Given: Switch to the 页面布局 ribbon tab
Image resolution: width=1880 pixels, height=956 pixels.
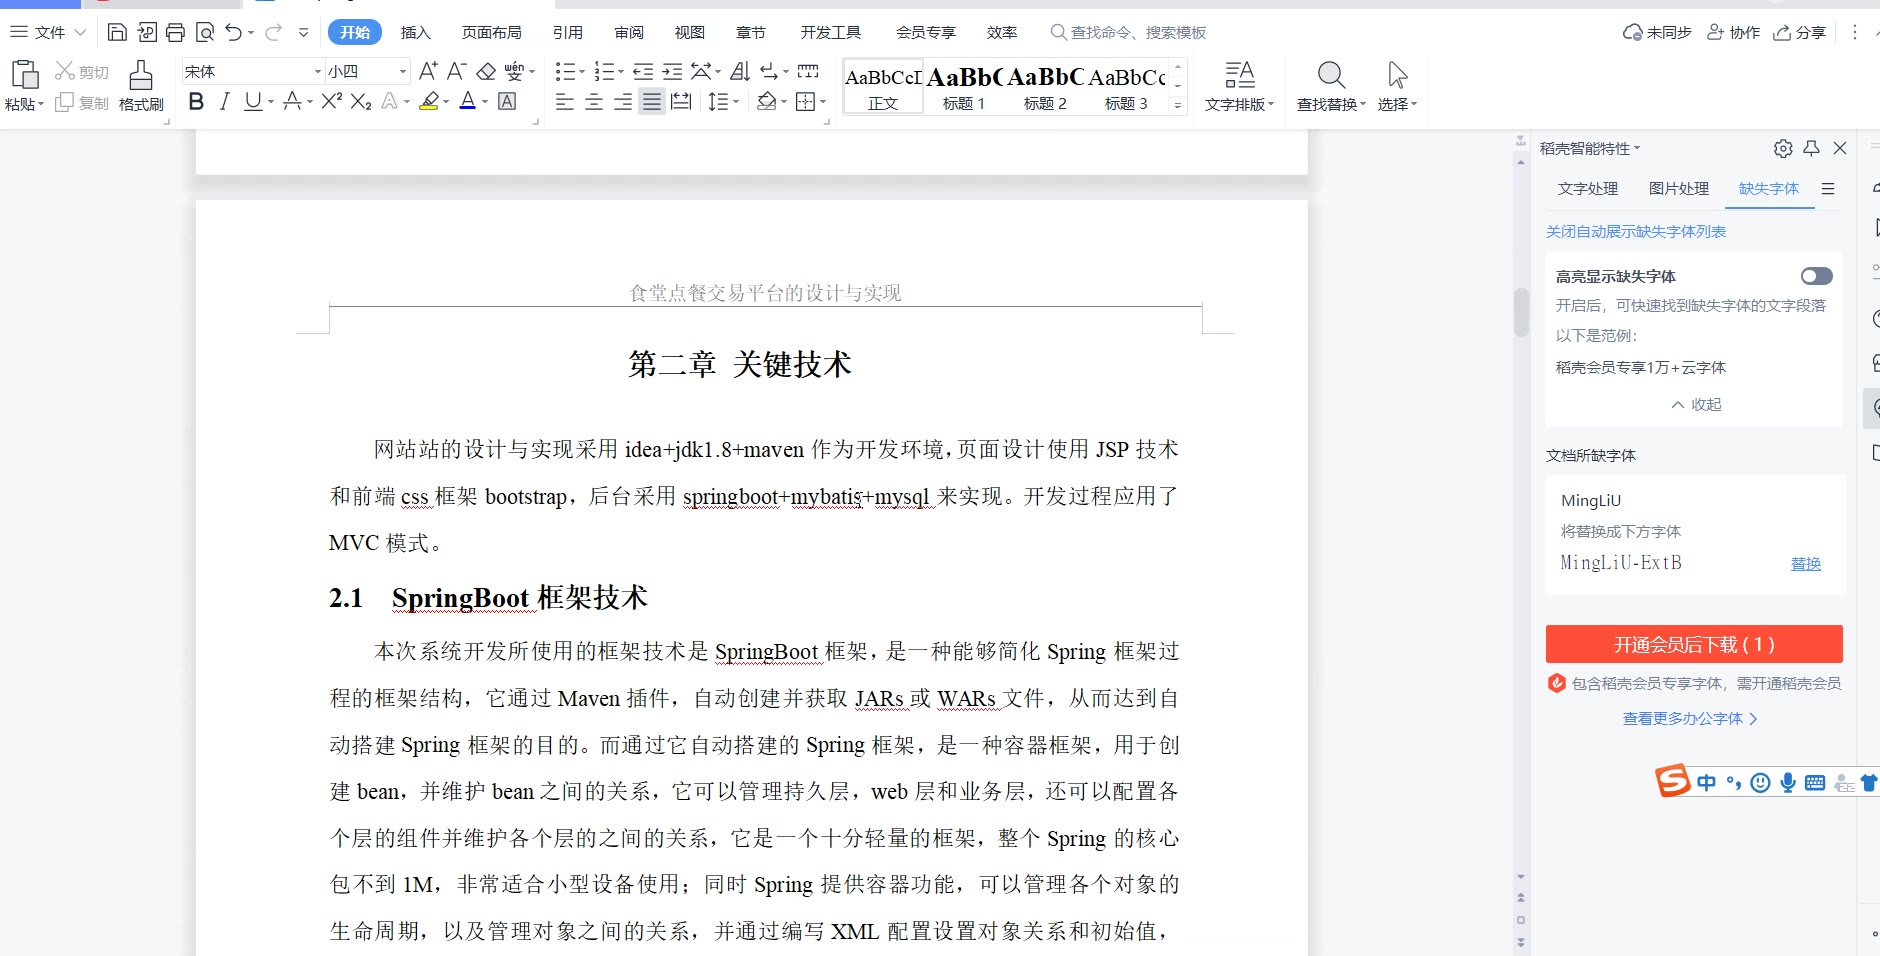Looking at the screenshot, I should click(x=491, y=32).
